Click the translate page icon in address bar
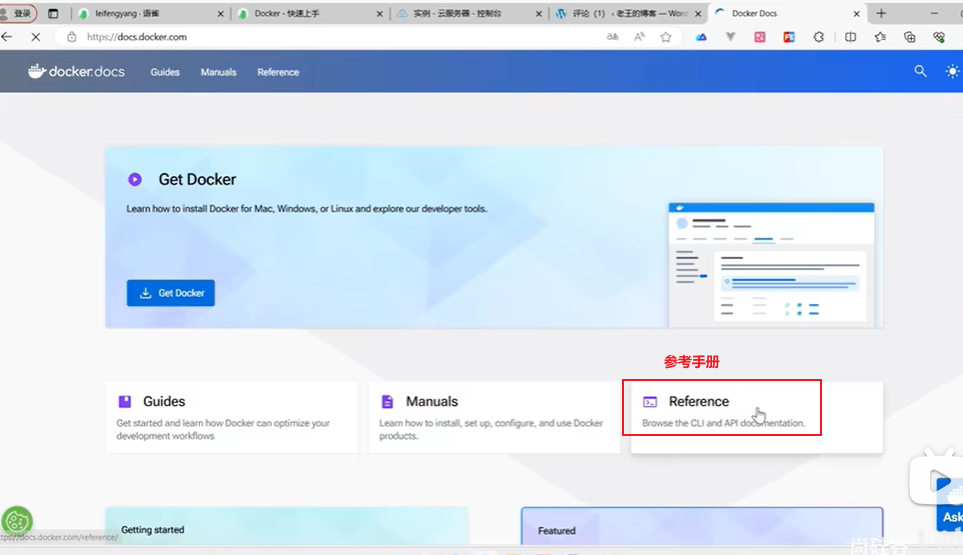Viewport: 963px width, 555px height. pyautogui.click(x=612, y=37)
